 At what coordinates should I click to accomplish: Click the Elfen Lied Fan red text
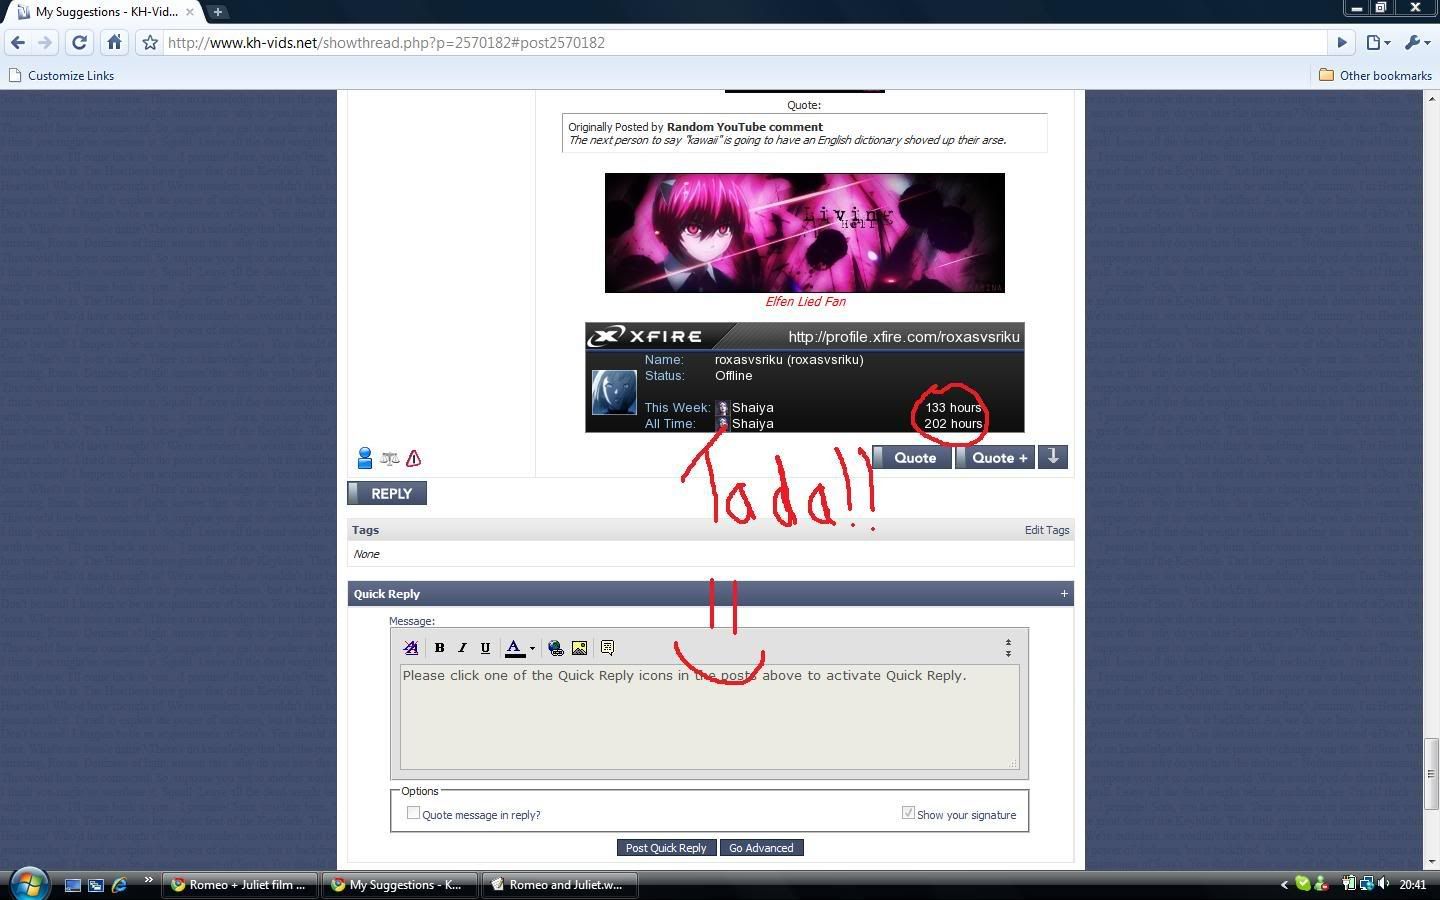(805, 301)
